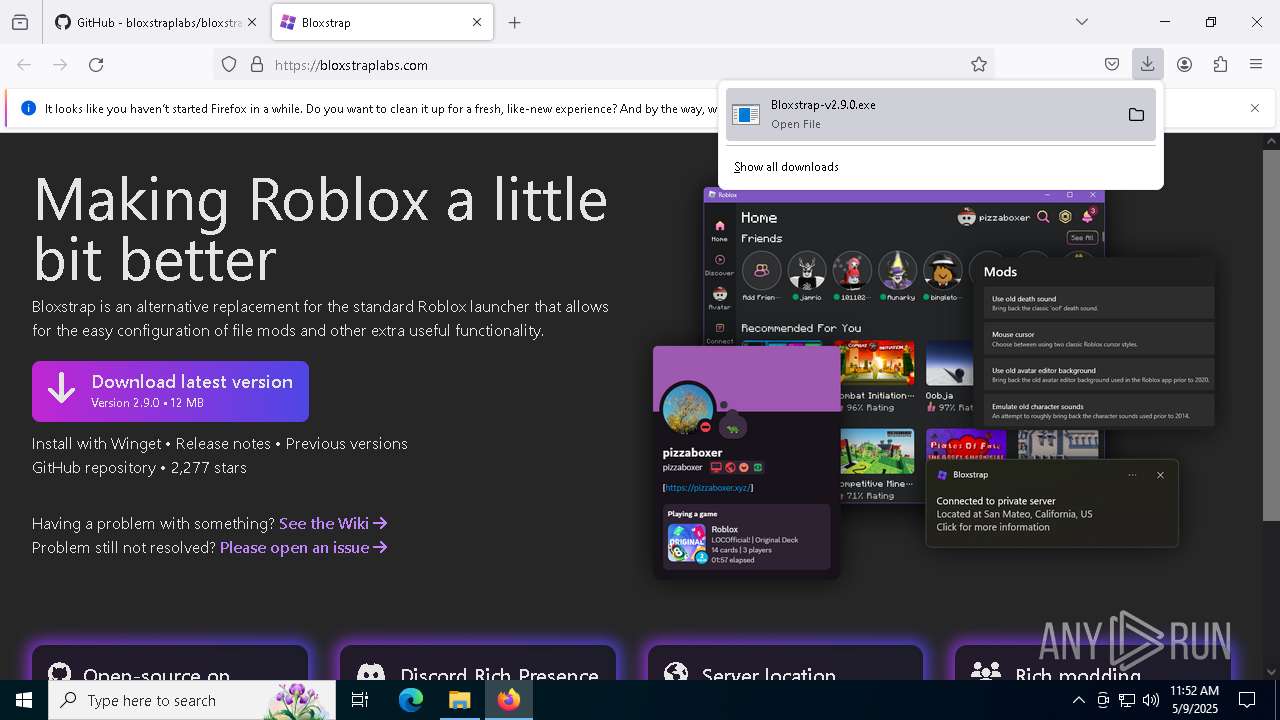
Task: Open Release notes link
Action: click(x=223, y=443)
